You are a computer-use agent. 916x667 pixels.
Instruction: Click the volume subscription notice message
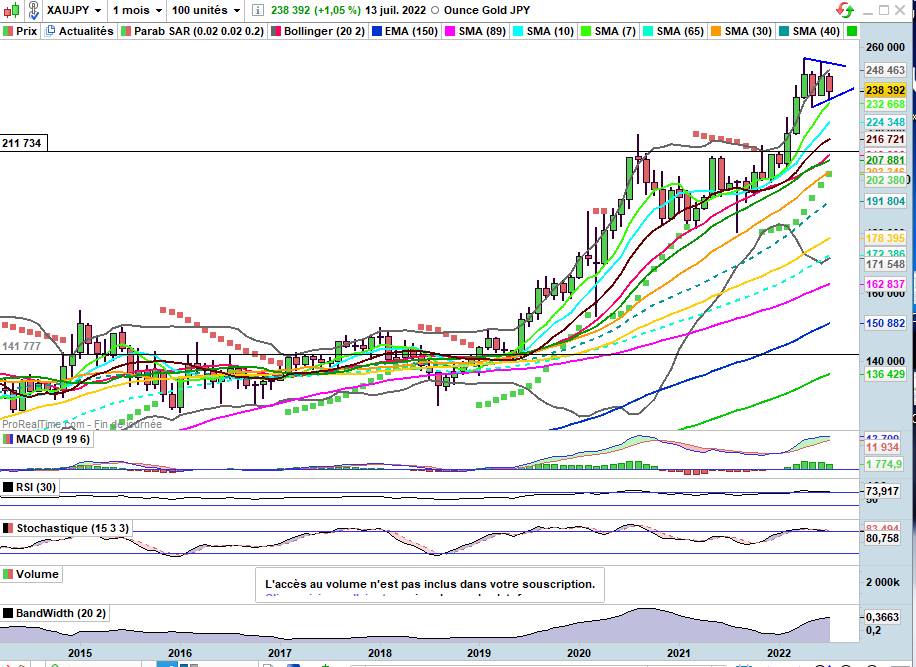(430, 583)
